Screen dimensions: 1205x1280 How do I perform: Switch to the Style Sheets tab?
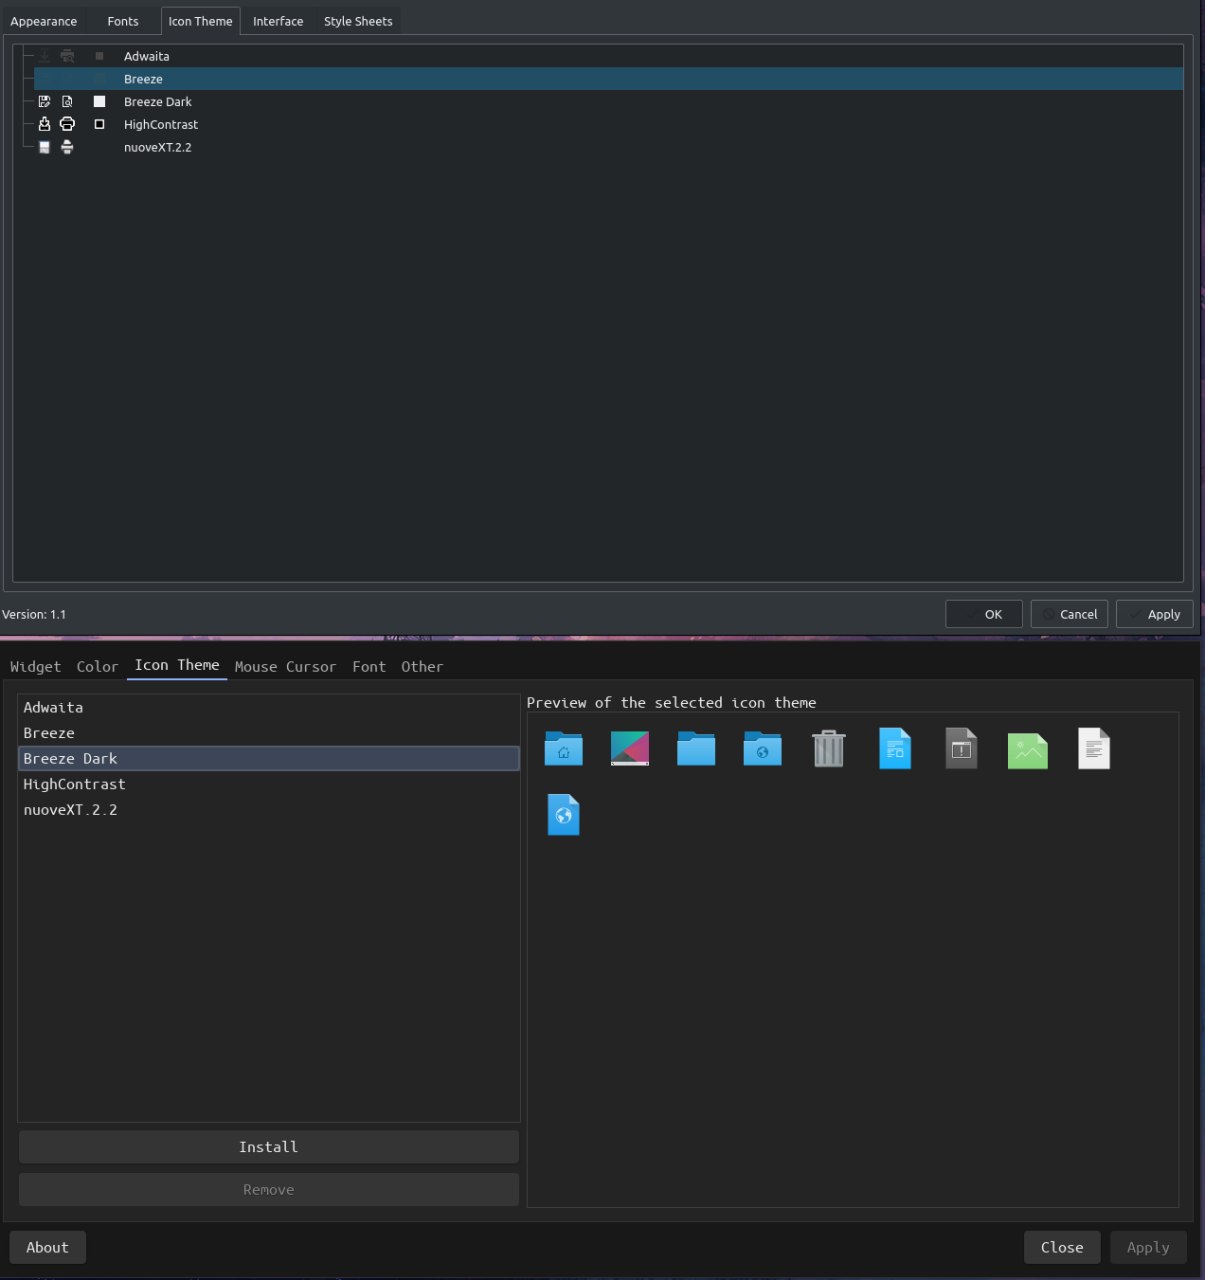click(358, 21)
